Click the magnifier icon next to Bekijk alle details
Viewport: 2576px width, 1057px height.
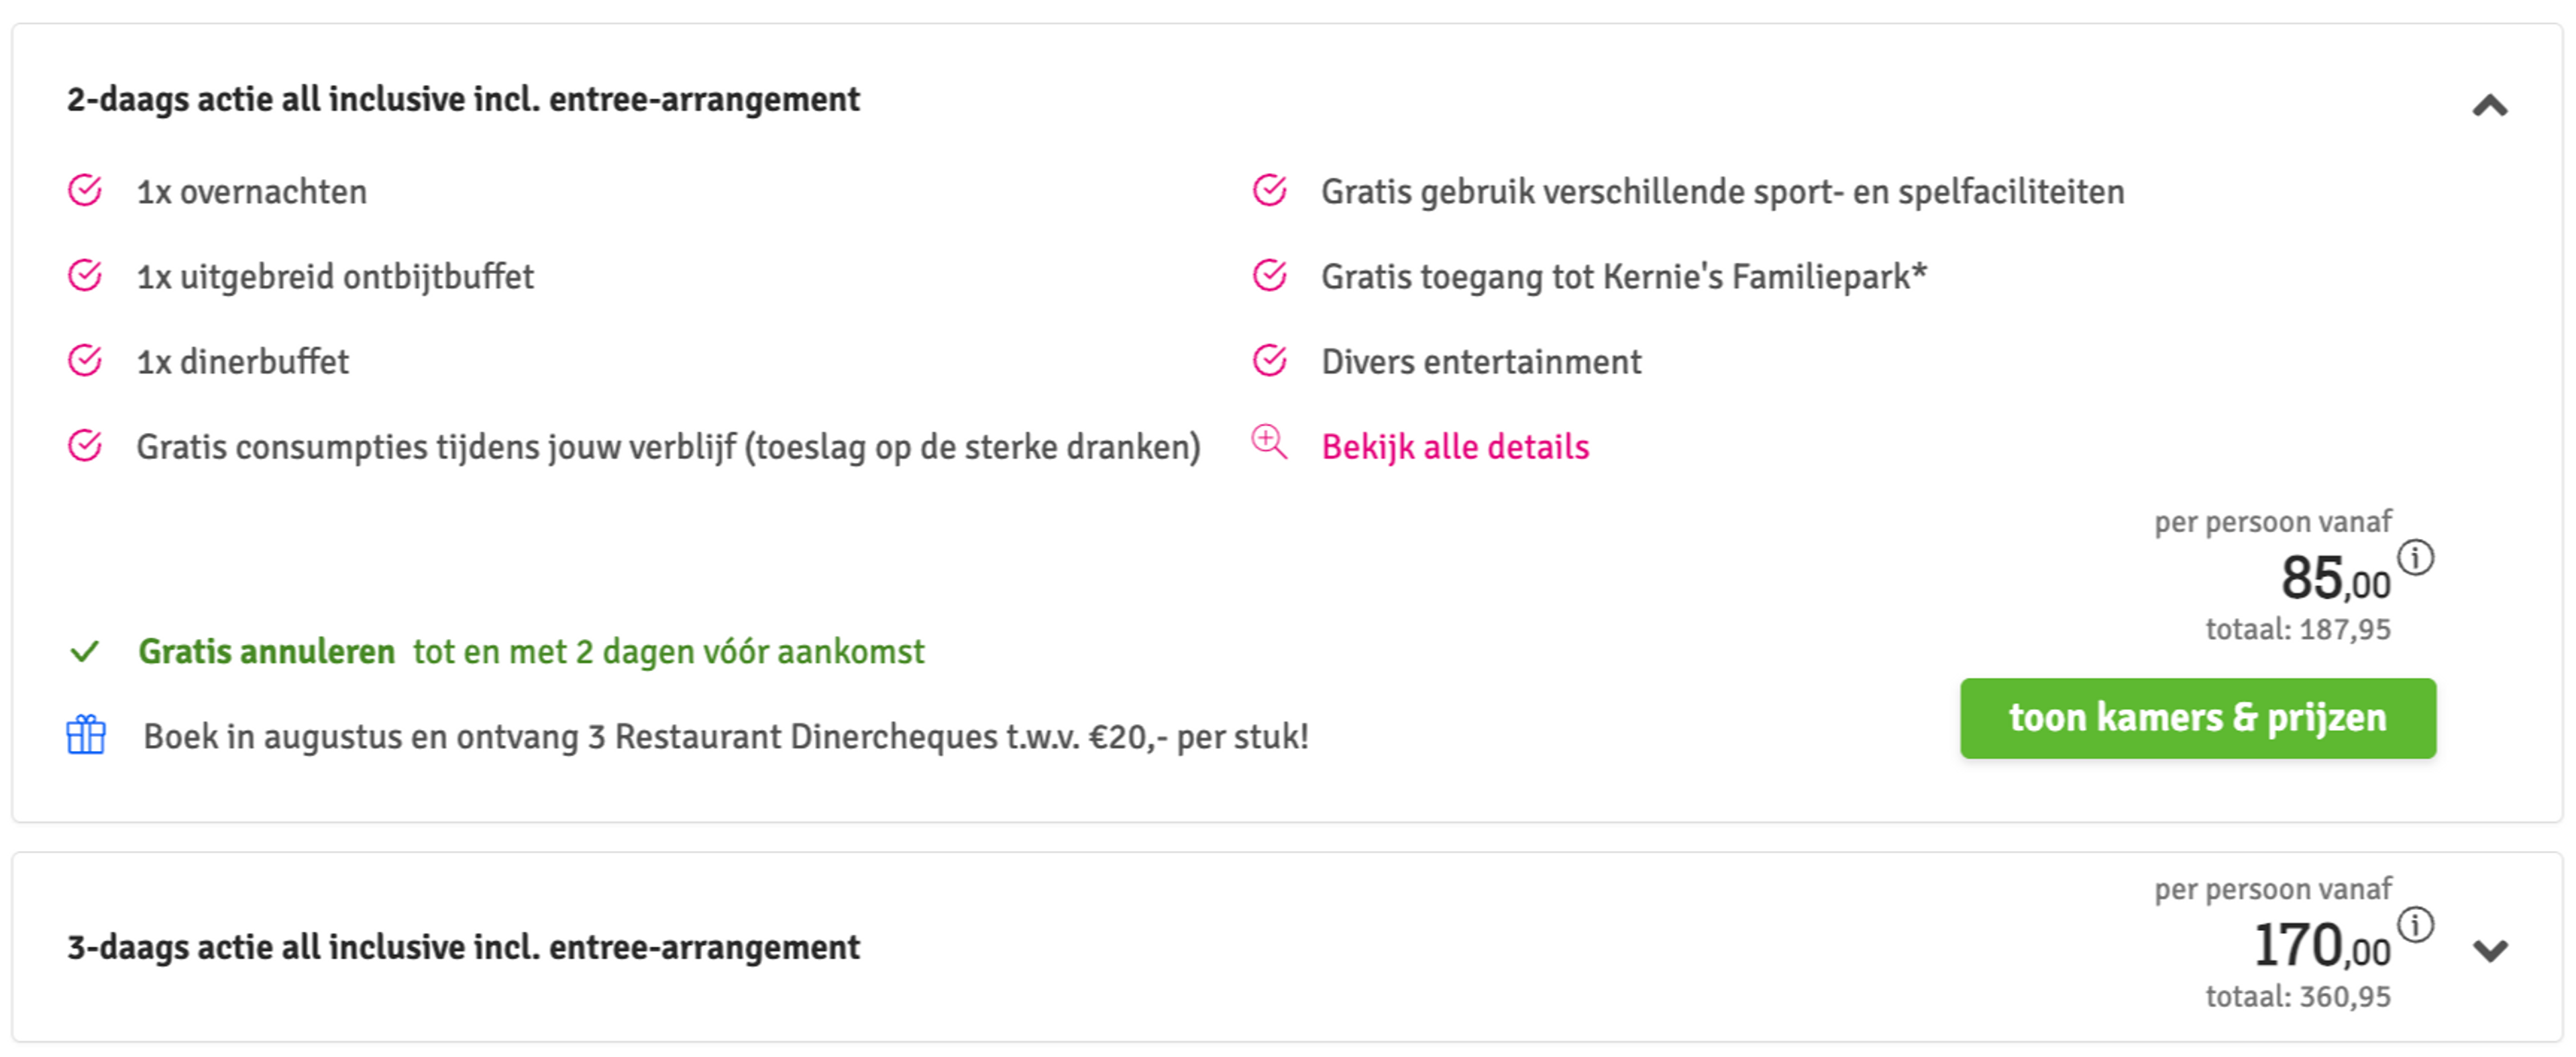coord(1270,442)
